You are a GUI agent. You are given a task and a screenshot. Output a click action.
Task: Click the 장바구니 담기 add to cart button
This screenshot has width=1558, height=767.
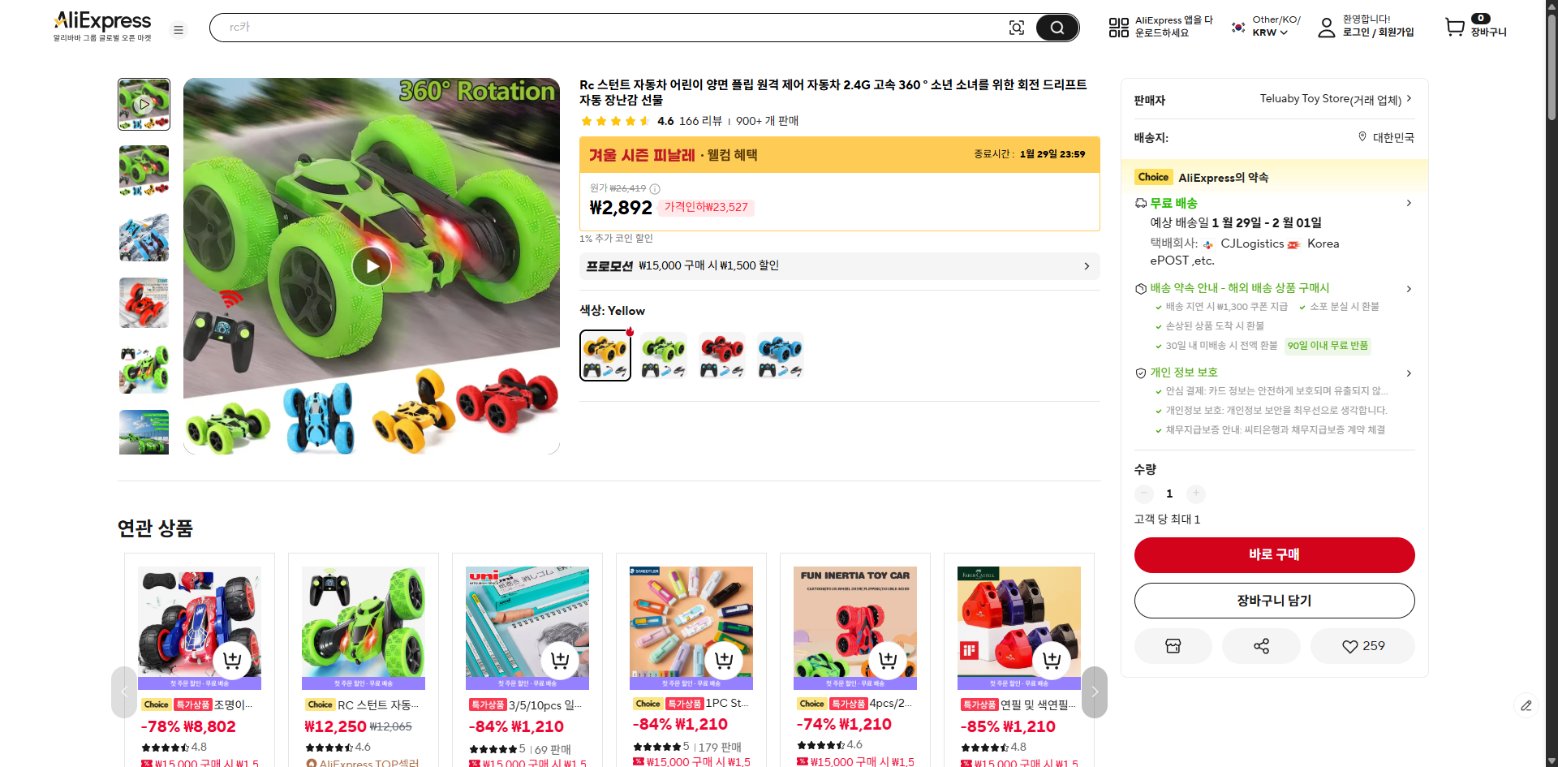1274,601
